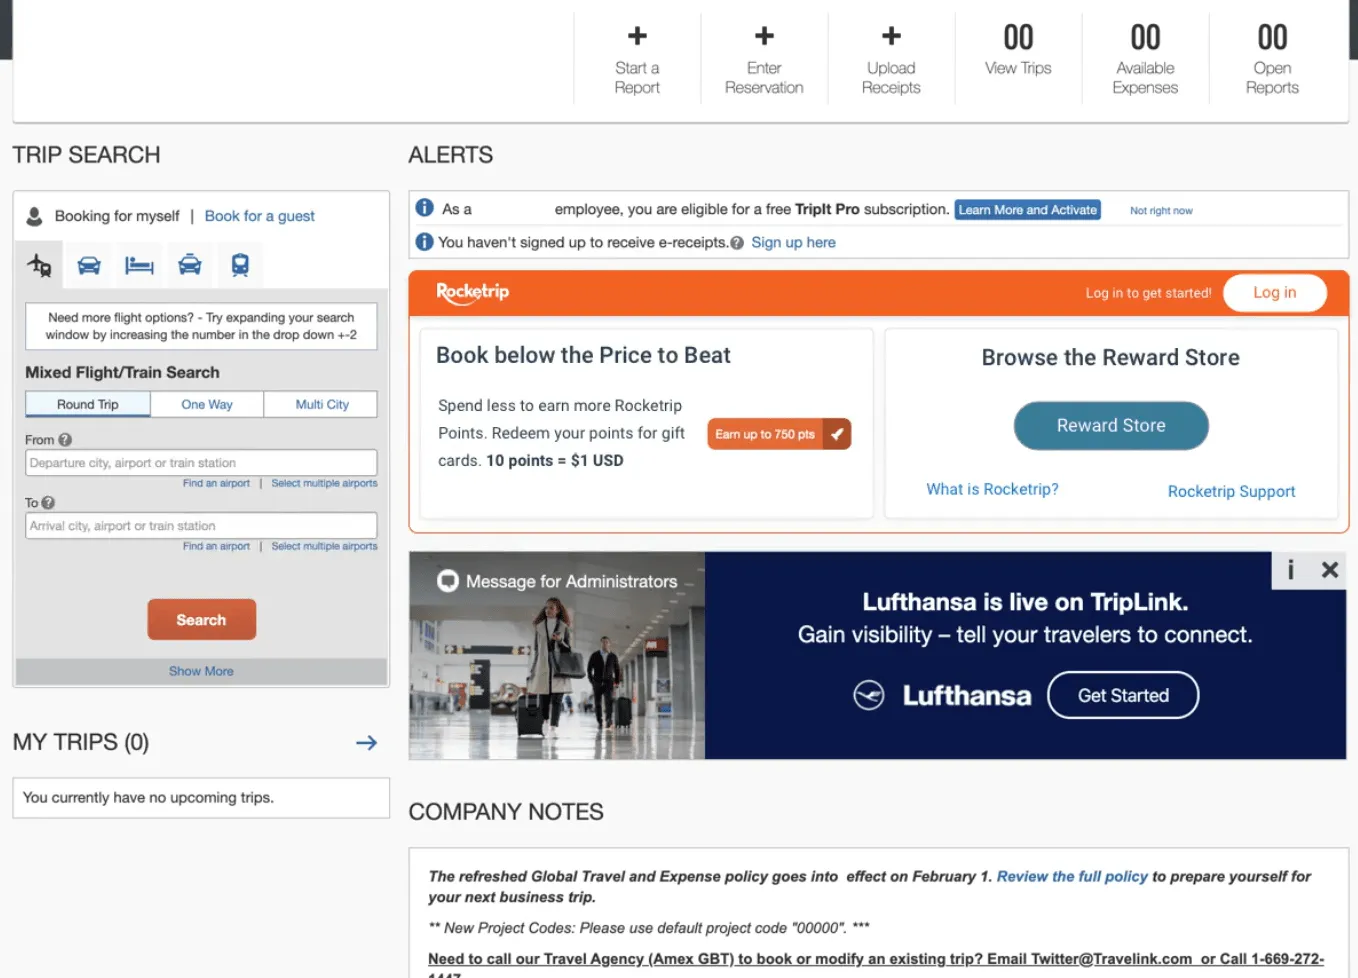The height and width of the screenshot is (978, 1358).
Task: Expand search options with Show More
Action: [201, 671]
